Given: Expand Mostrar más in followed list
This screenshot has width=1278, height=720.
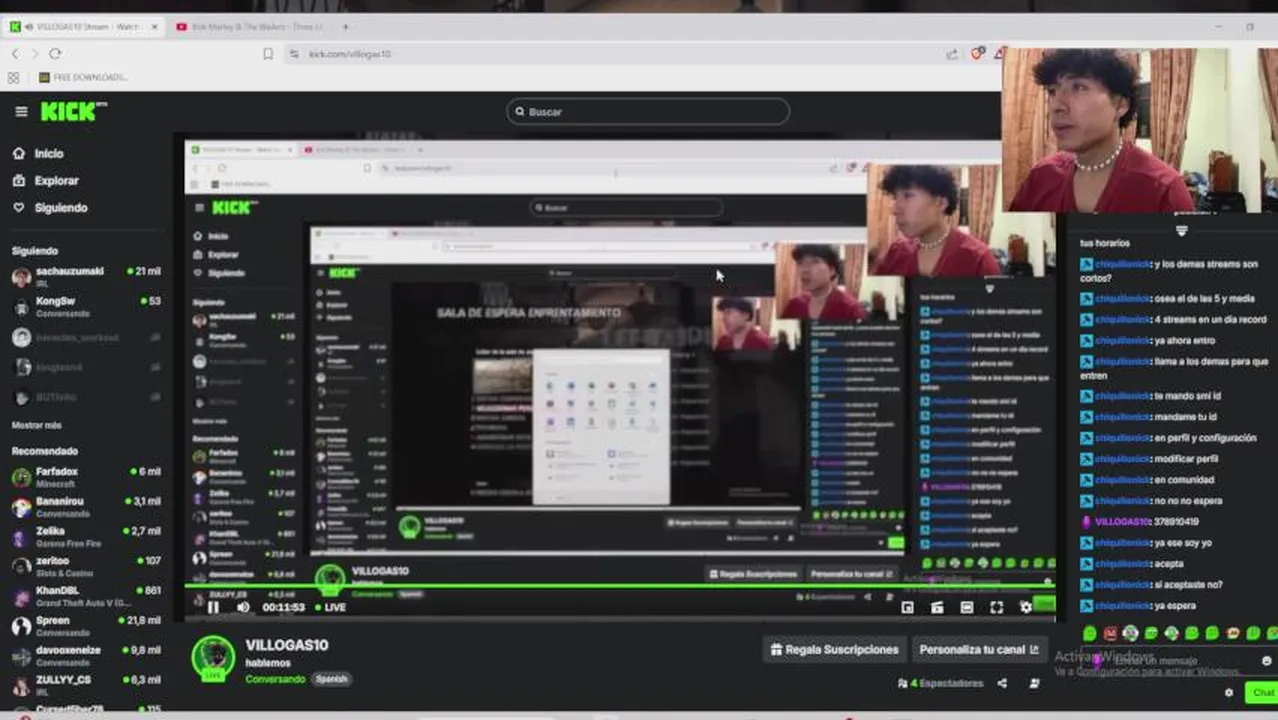Looking at the screenshot, I should tap(36, 425).
